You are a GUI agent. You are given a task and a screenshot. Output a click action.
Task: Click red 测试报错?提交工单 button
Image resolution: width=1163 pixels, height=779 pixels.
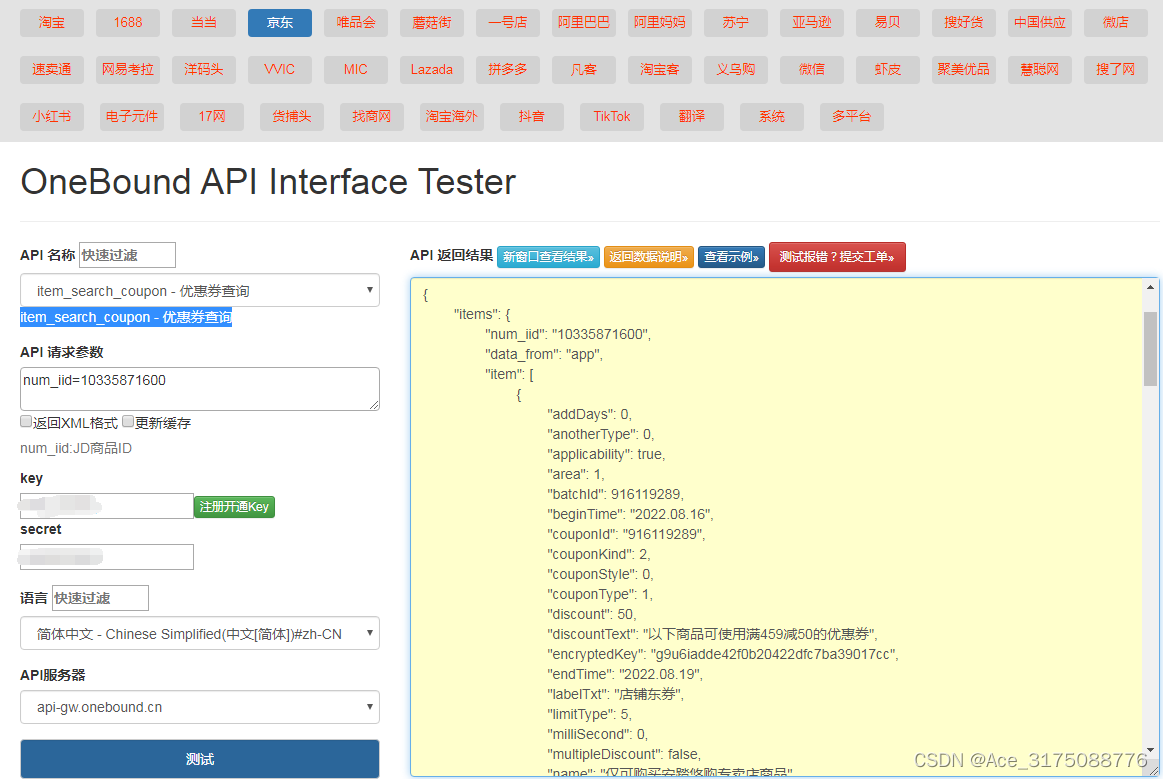837,257
